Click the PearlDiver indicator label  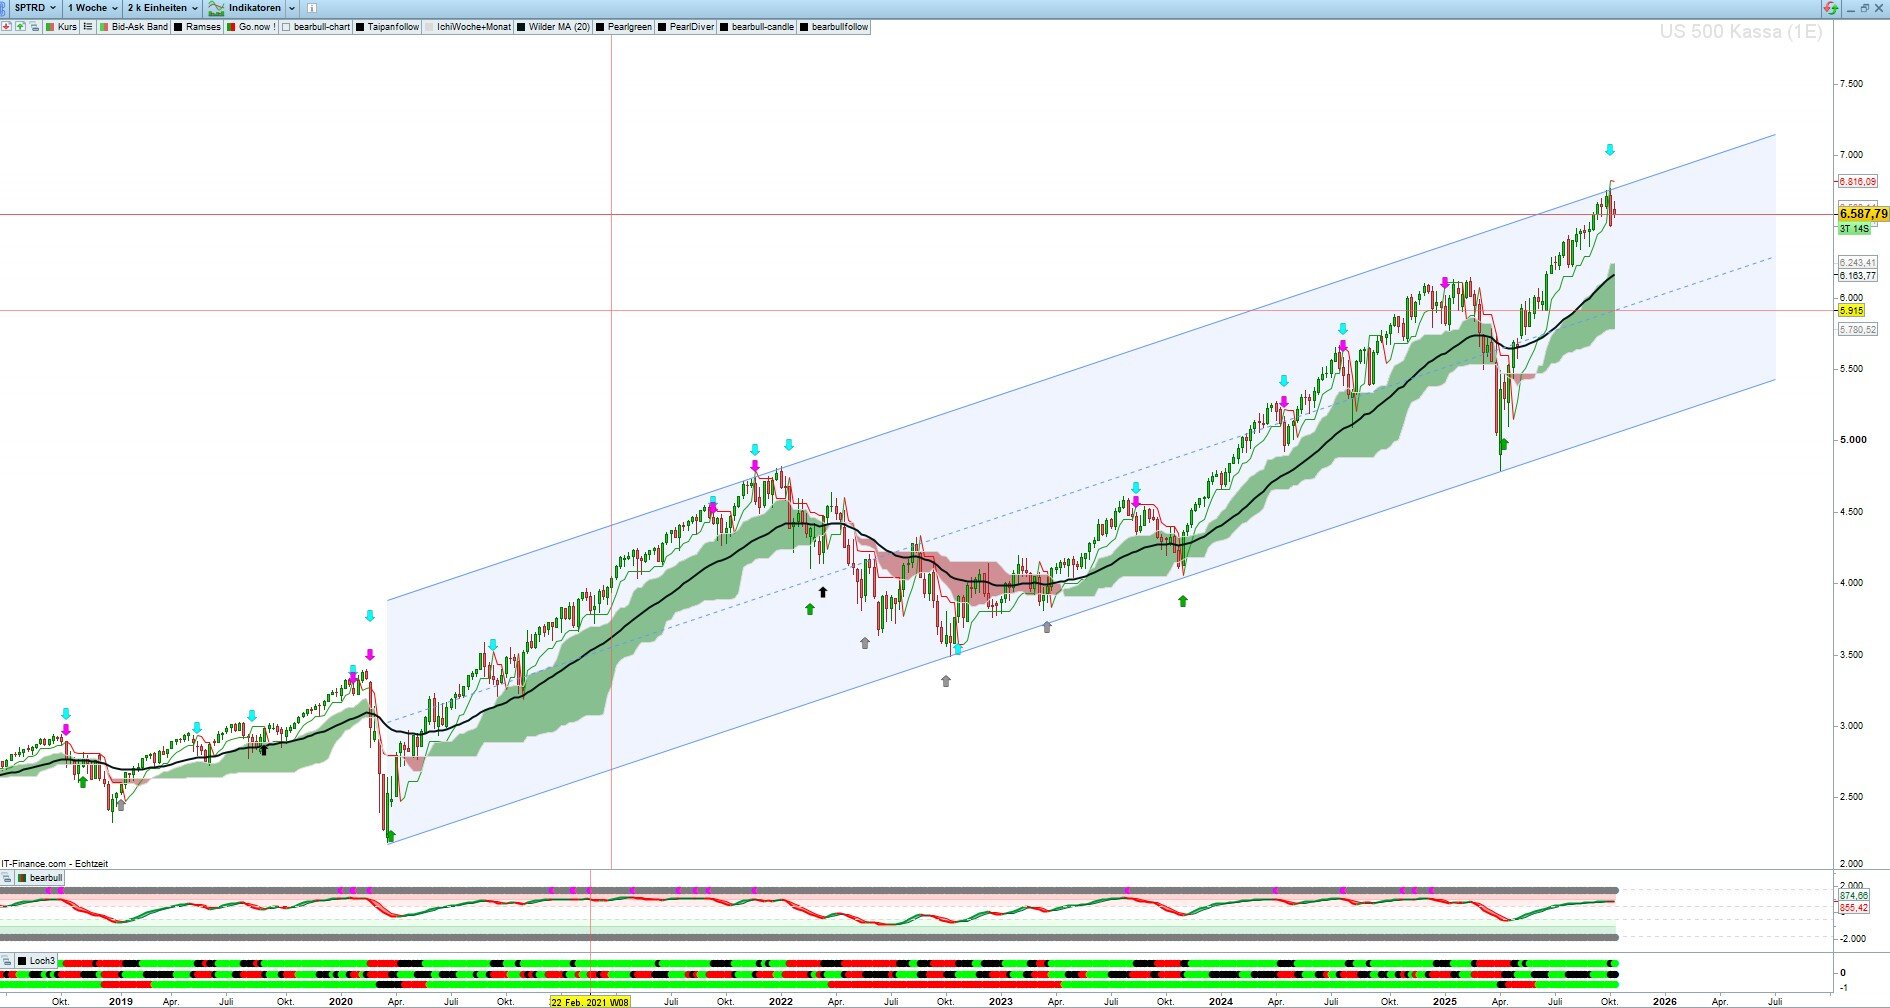click(691, 27)
